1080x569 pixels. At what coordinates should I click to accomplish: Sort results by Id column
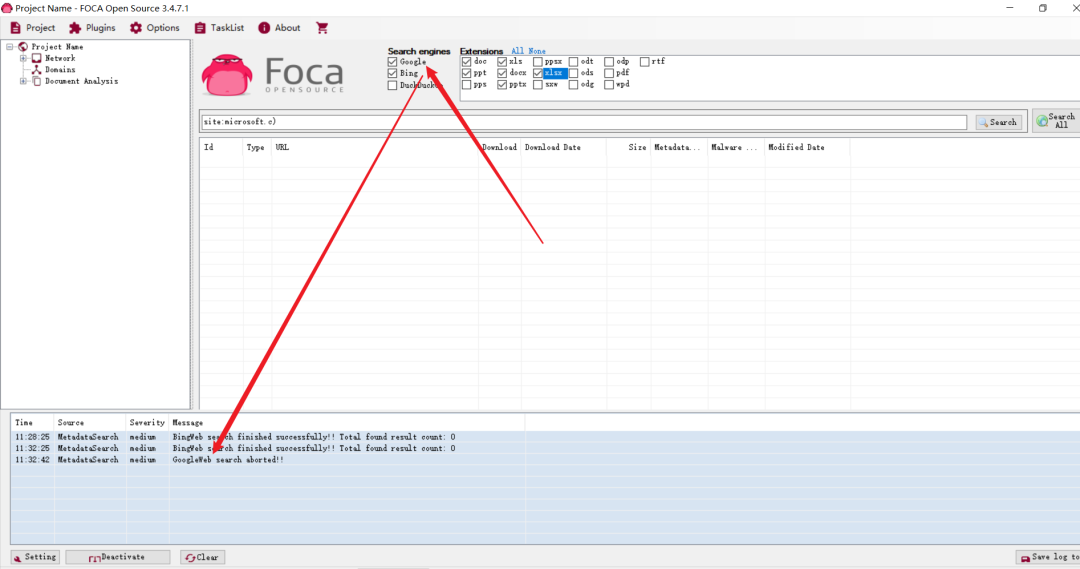(221, 147)
